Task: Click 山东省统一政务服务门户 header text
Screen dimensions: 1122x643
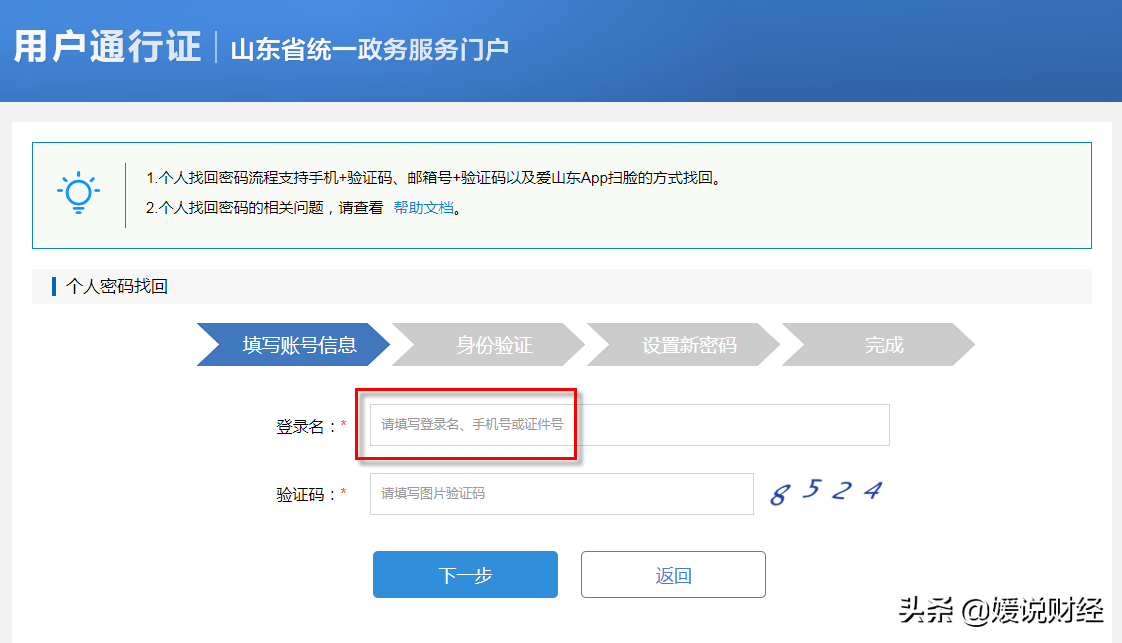Action: click(369, 49)
